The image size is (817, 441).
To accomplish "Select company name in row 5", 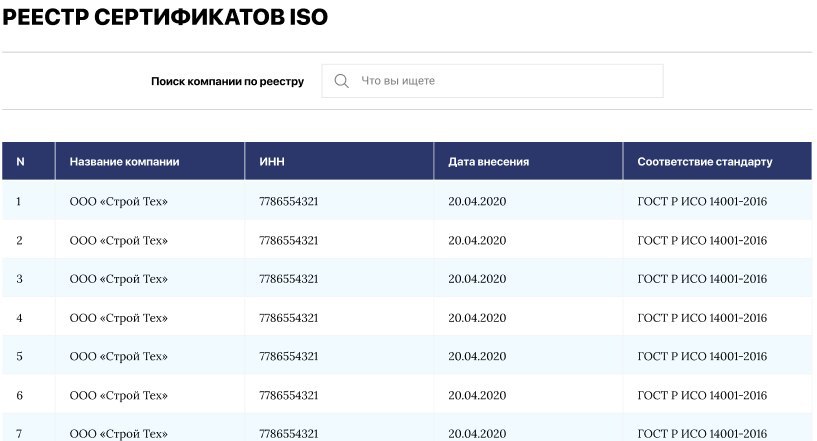I will point(119,357).
